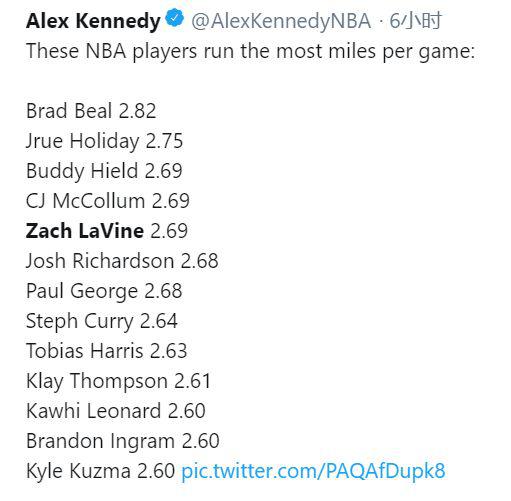This screenshot has height=501, width=511.
Task: Click the Buddy Hield 2.69 line
Action: tap(104, 171)
